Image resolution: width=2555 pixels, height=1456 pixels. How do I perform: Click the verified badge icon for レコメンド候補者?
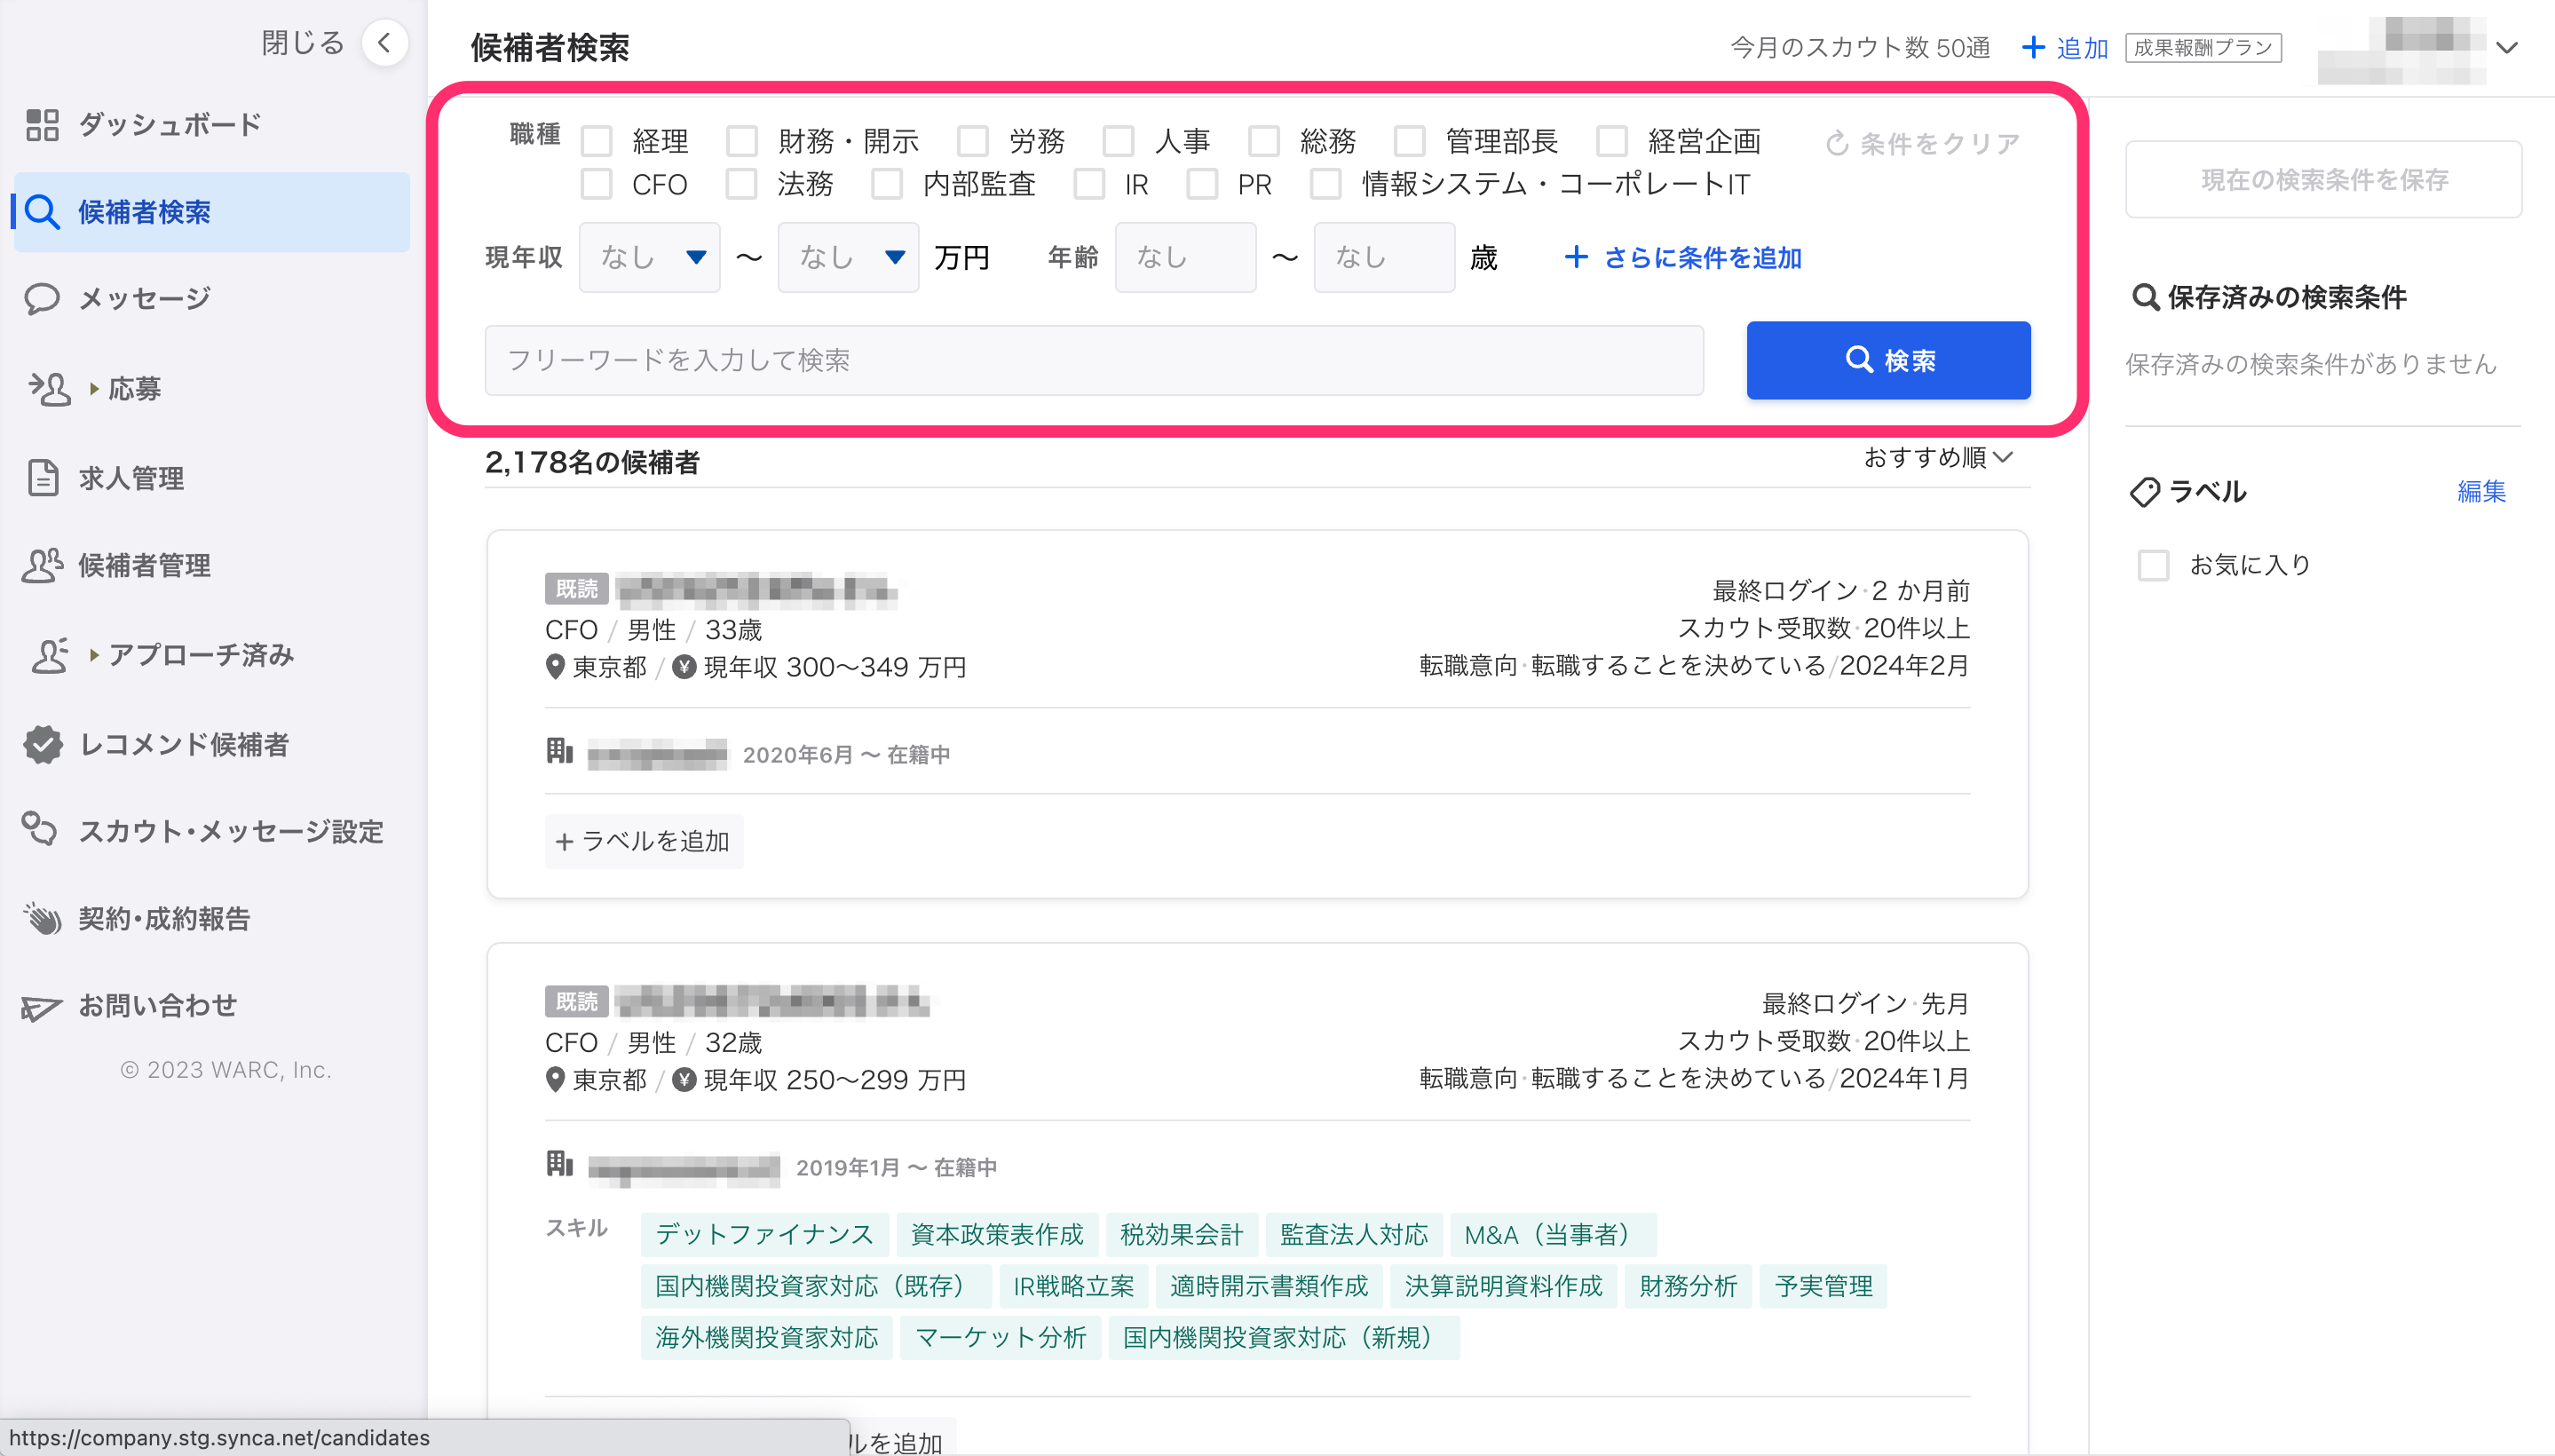click(x=42, y=744)
